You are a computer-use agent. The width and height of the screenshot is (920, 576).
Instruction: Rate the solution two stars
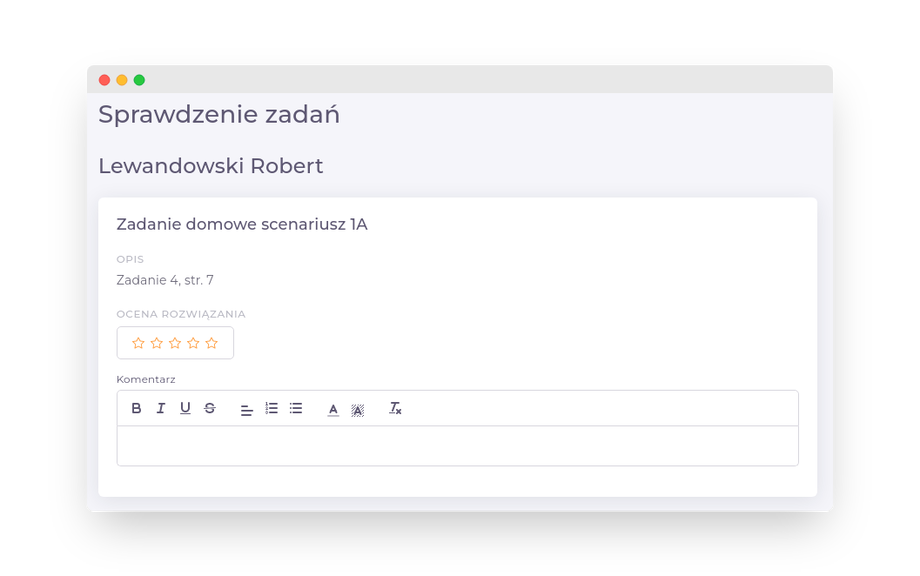click(157, 343)
